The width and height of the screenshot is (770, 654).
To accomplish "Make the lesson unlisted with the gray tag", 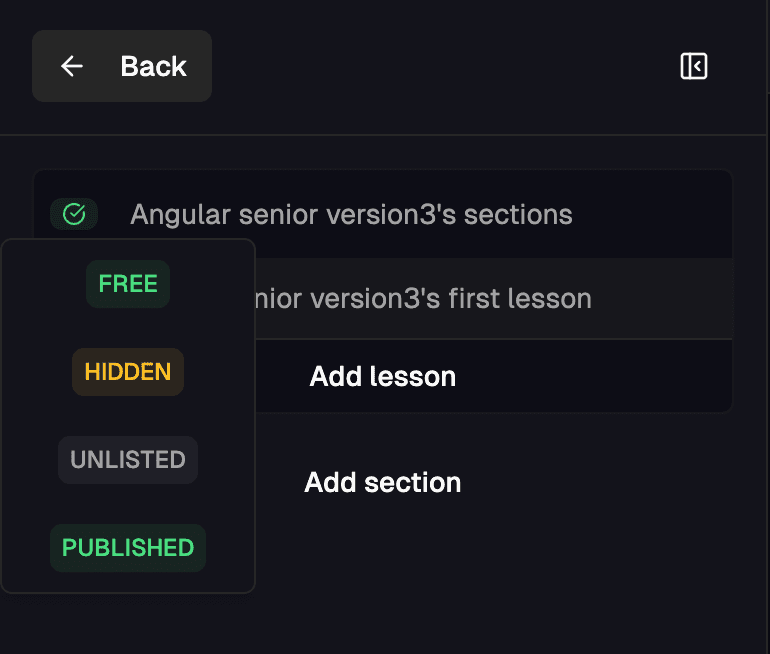I will click(x=128, y=460).
